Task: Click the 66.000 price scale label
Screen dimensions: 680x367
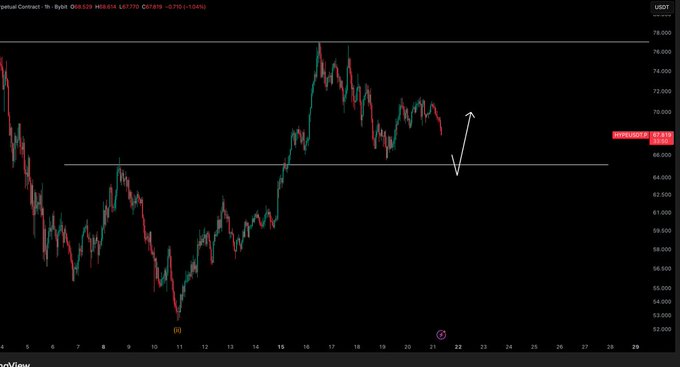Action: tap(662, 155)
